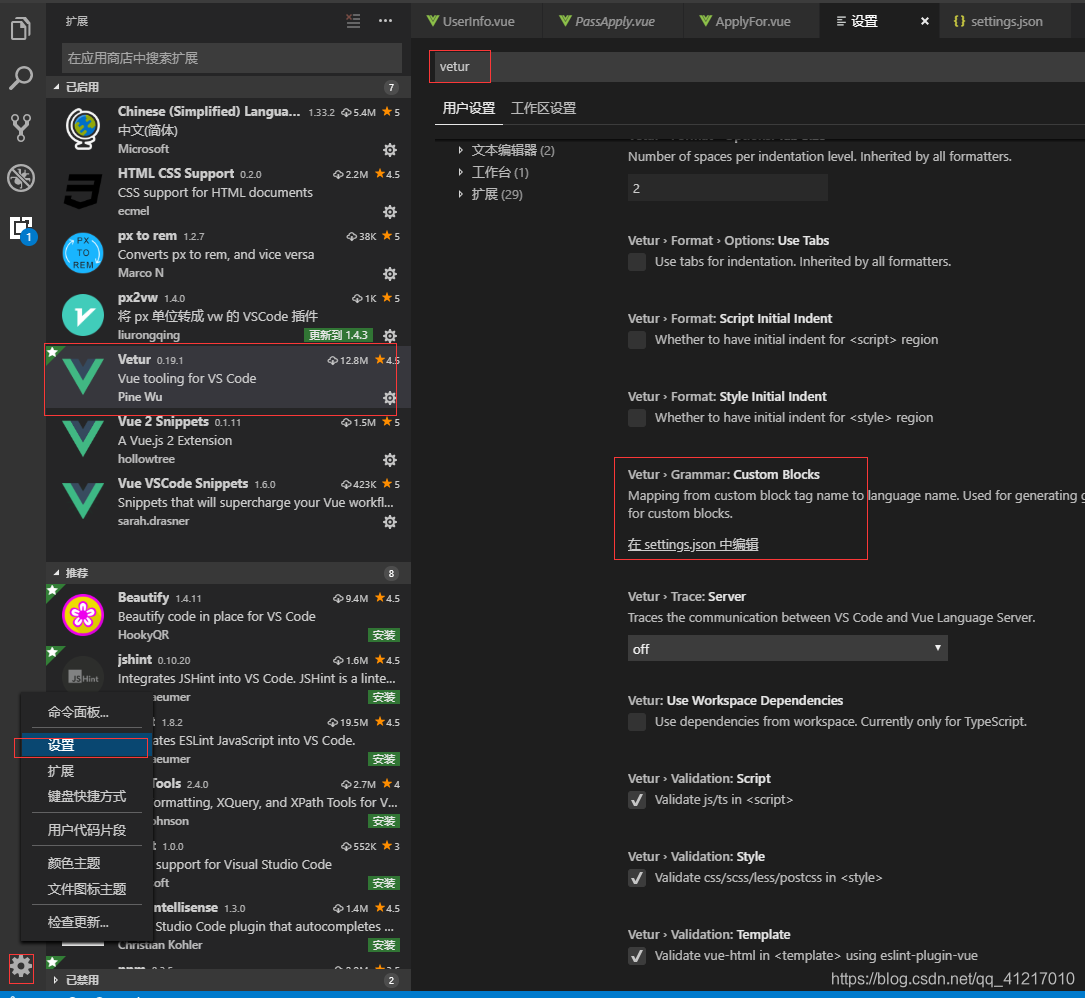1085x998 pixels.
Task: Choose 命令面板 from manage menu
Action: pos(86,712)
